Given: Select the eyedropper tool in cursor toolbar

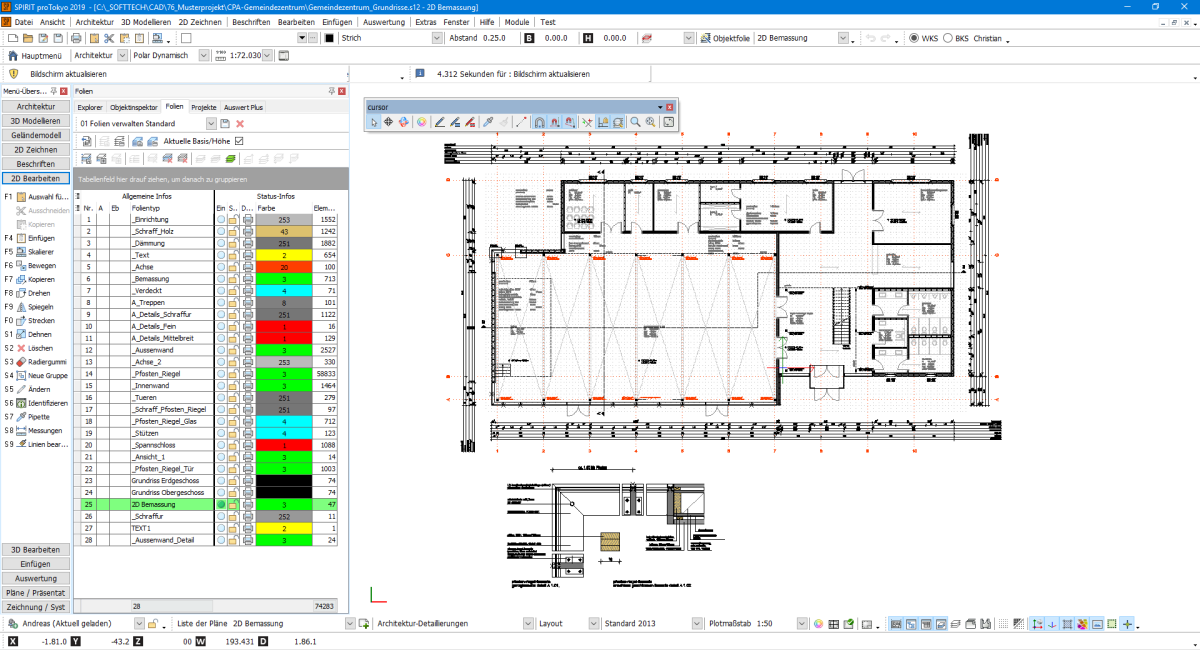Looking at the screenshot, I should [488, 122].
